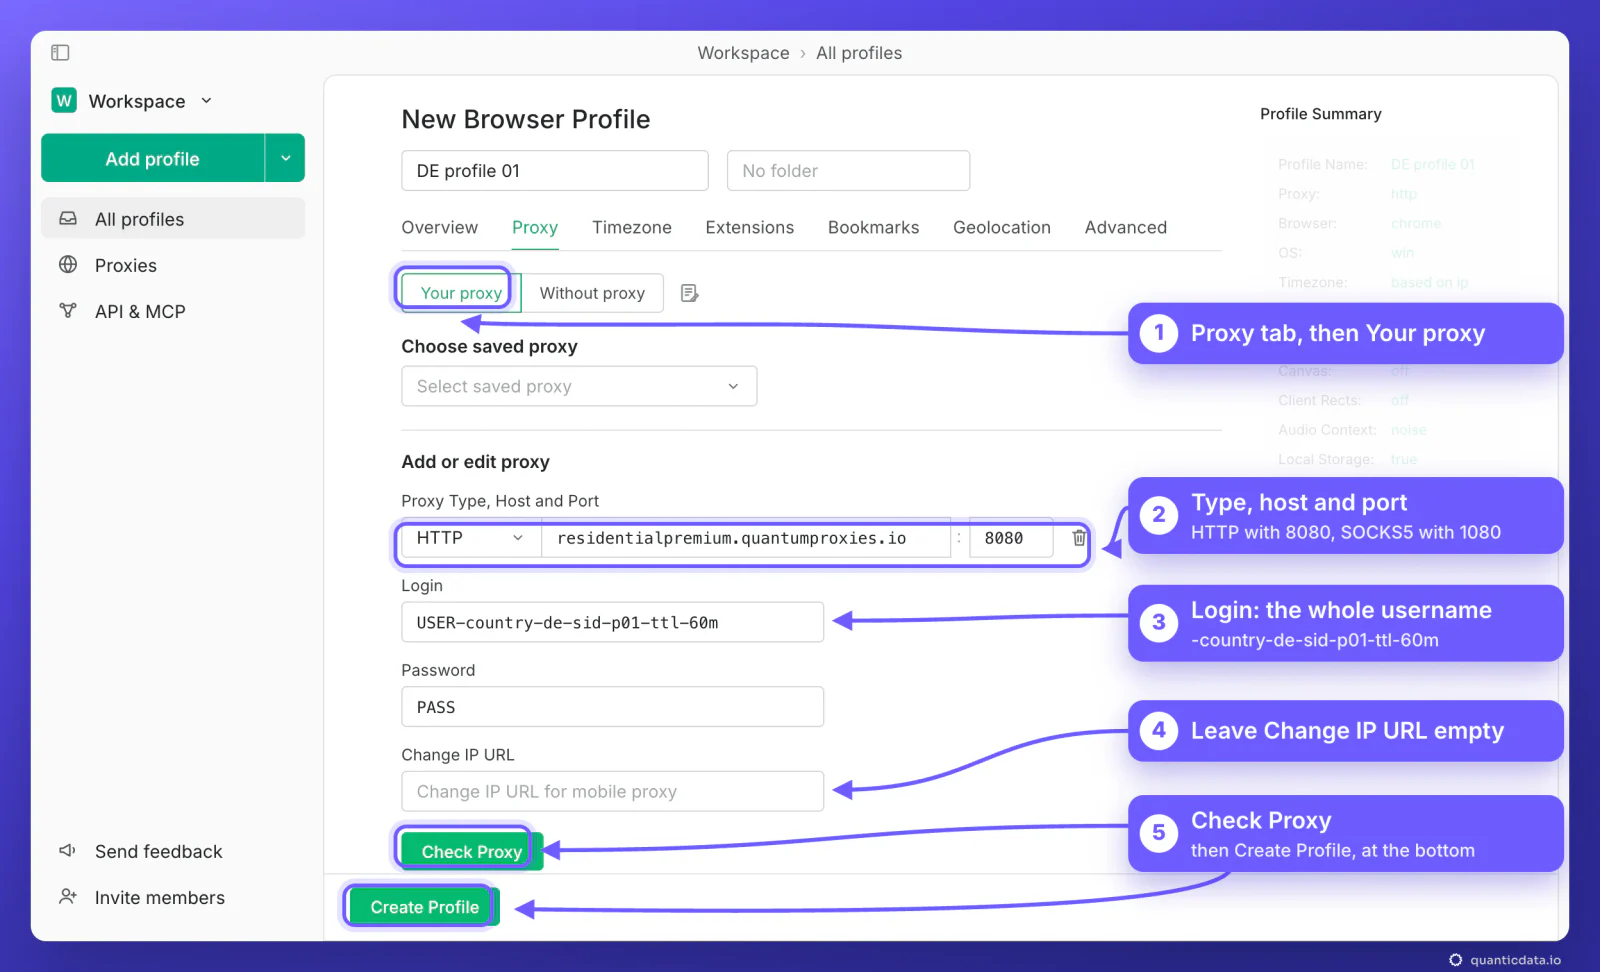Select the Your proxy option
Viewport: 1600px width, 972px height.
tap(461, 293)
